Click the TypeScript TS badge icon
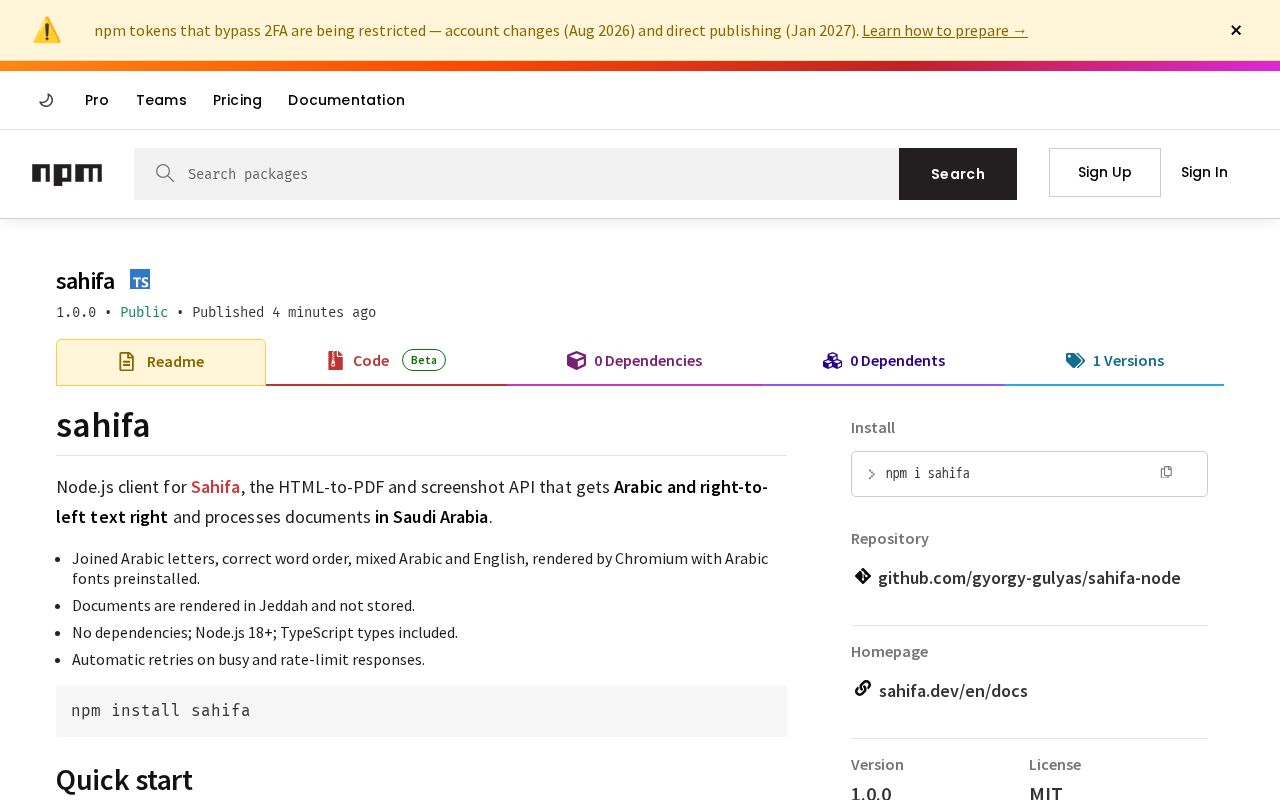1280x800 pixels. click(140, 280)
